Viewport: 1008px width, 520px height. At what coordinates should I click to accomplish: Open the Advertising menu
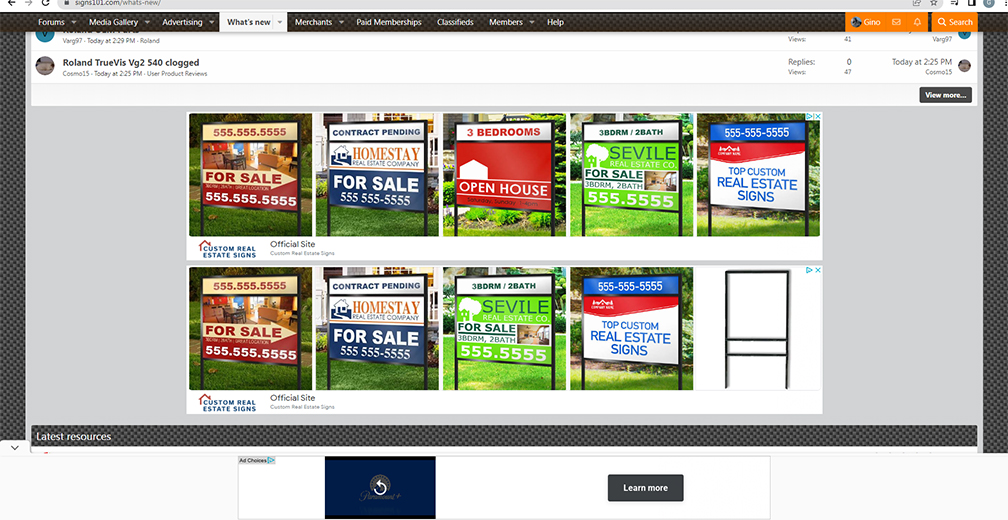182,22
